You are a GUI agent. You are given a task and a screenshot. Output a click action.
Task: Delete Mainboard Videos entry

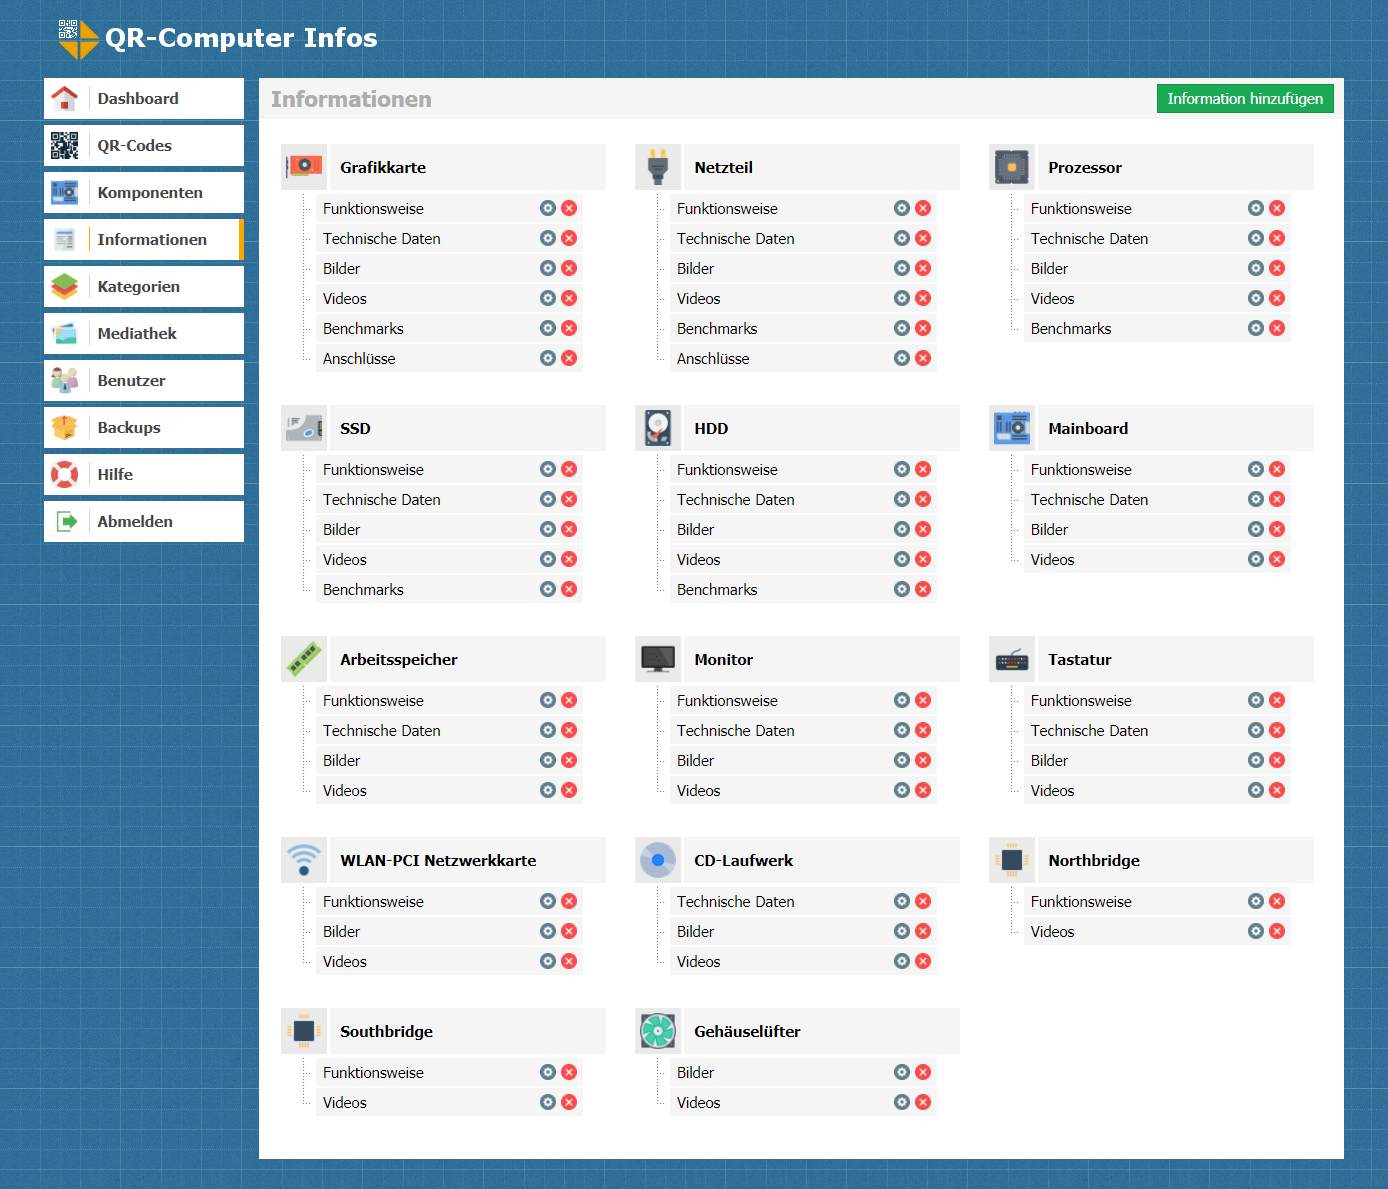tap(1277, 559)
